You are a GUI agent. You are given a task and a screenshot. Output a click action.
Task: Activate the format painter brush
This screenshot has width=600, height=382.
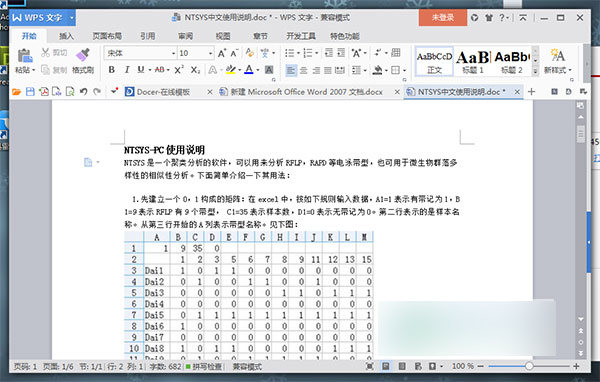[83, 55]
